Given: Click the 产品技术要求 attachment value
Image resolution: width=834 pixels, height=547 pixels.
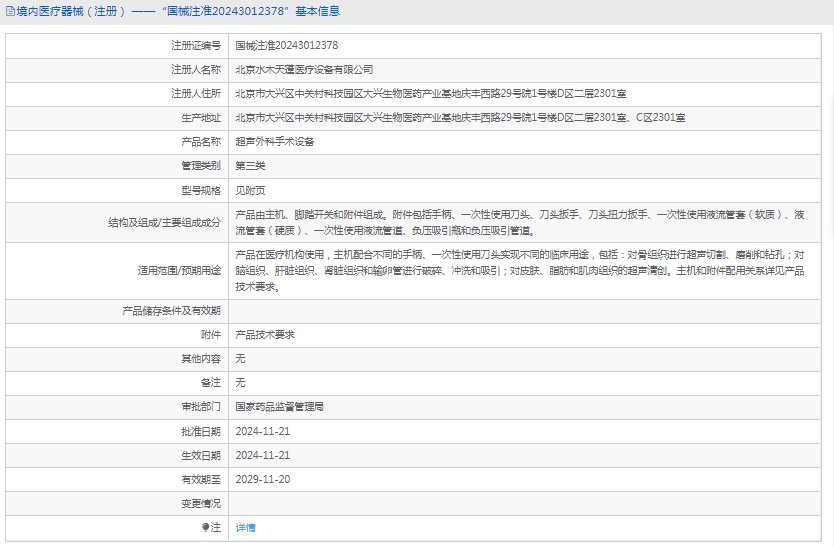Looking at the screenshot, I should pos(265,334).
